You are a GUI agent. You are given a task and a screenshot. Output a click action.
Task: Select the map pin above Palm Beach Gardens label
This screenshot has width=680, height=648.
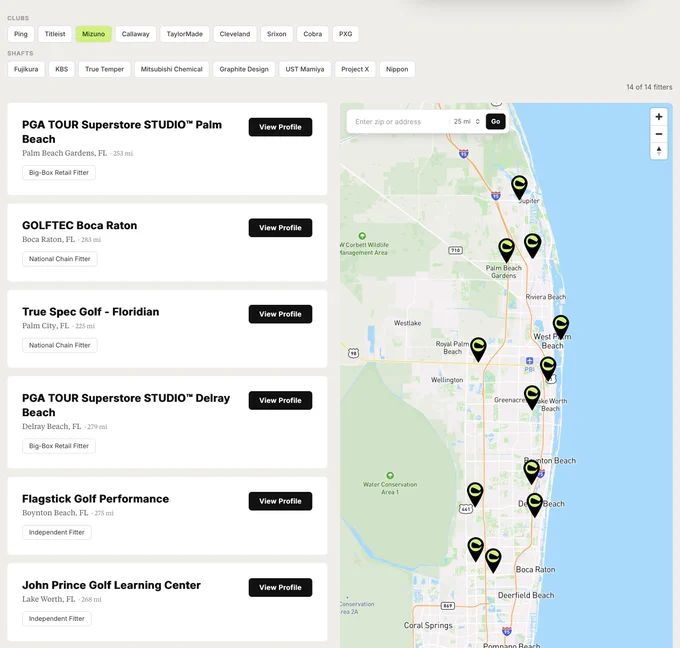point(506,250)
